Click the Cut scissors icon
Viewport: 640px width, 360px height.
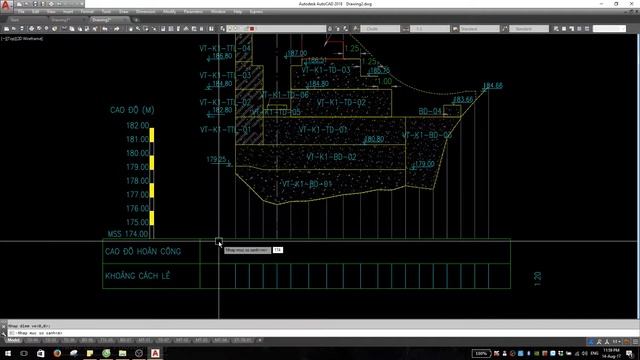(x=64, y=29)
